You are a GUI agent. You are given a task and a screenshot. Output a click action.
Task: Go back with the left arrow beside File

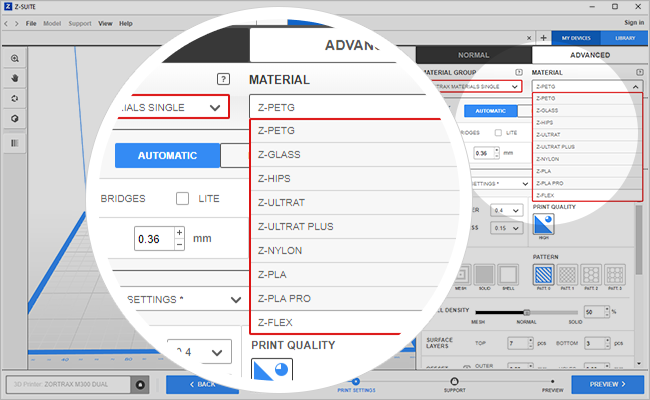pyautogui.click(x=6, y=24)
